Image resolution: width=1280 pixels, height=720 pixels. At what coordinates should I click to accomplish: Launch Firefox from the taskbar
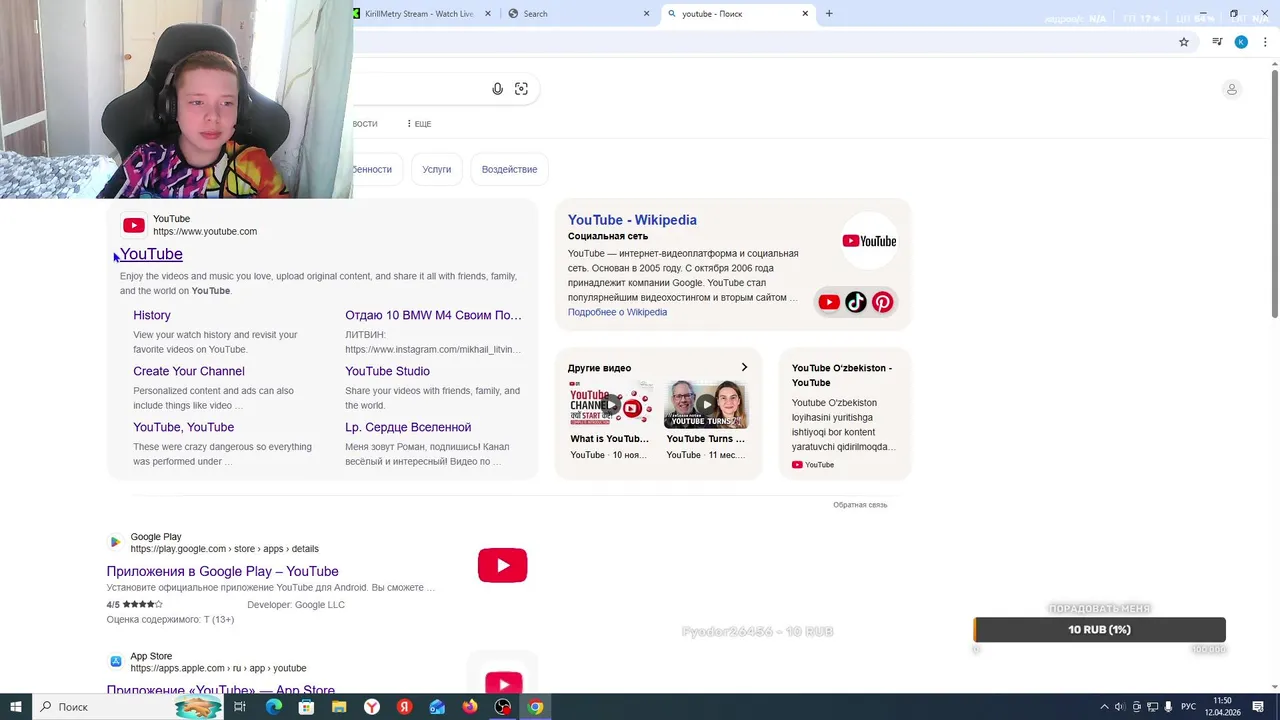pos(470,707)
